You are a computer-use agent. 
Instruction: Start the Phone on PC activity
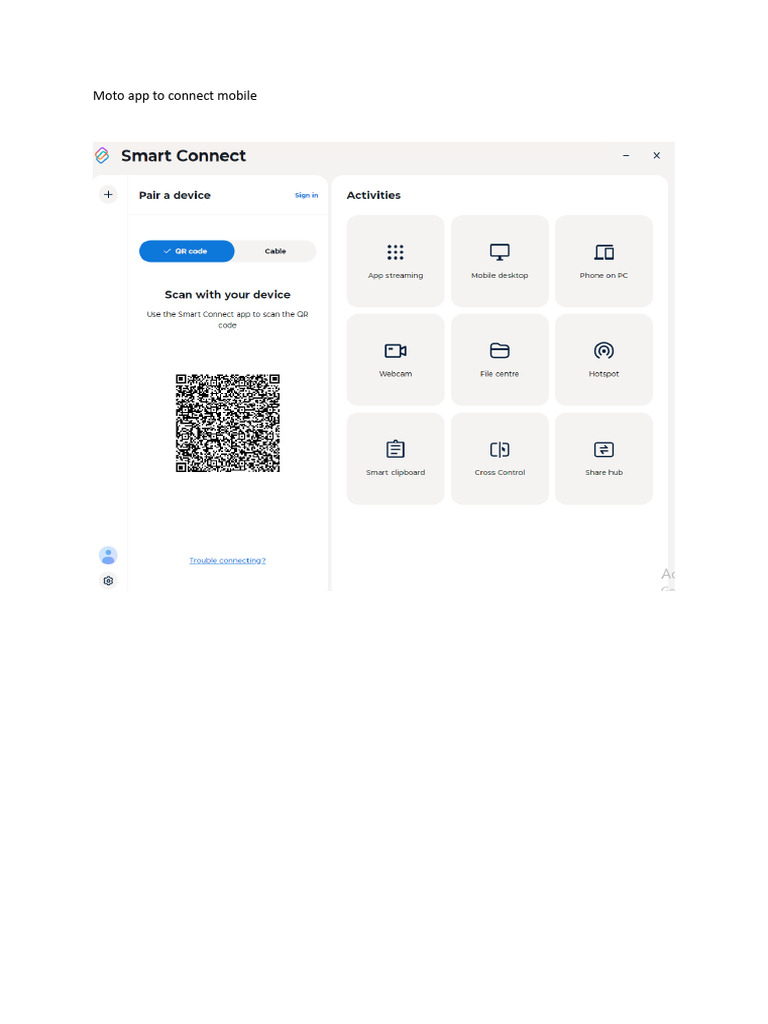(604, 261)
